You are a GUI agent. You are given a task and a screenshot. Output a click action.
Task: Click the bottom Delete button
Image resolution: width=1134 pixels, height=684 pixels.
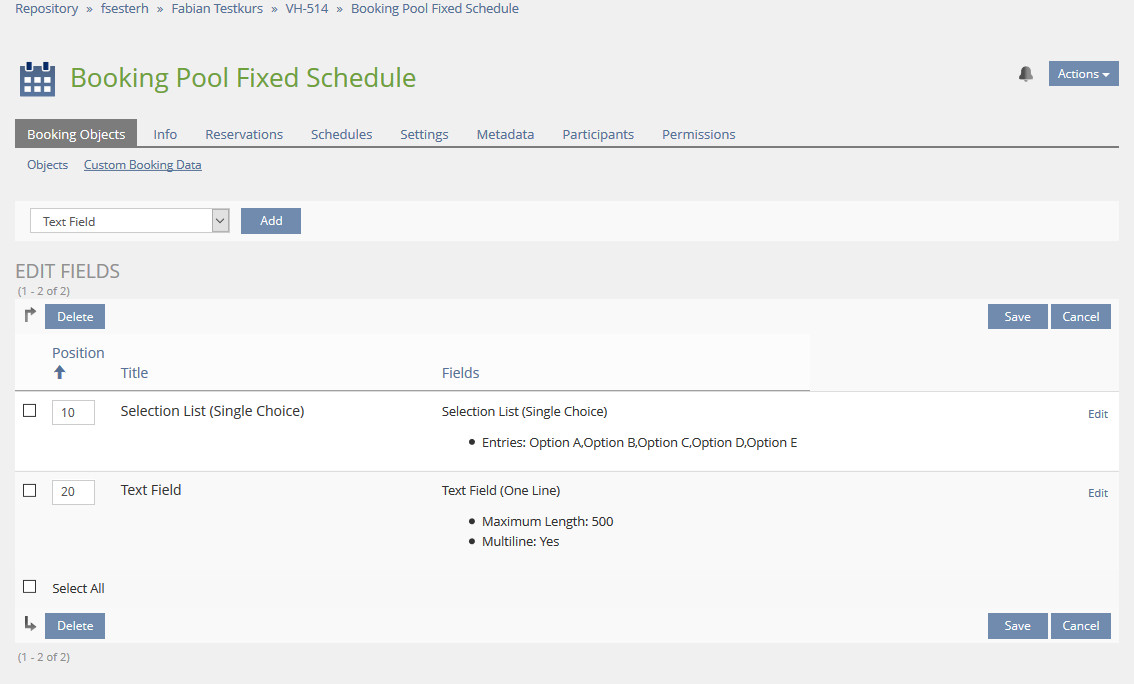point(74,625)
